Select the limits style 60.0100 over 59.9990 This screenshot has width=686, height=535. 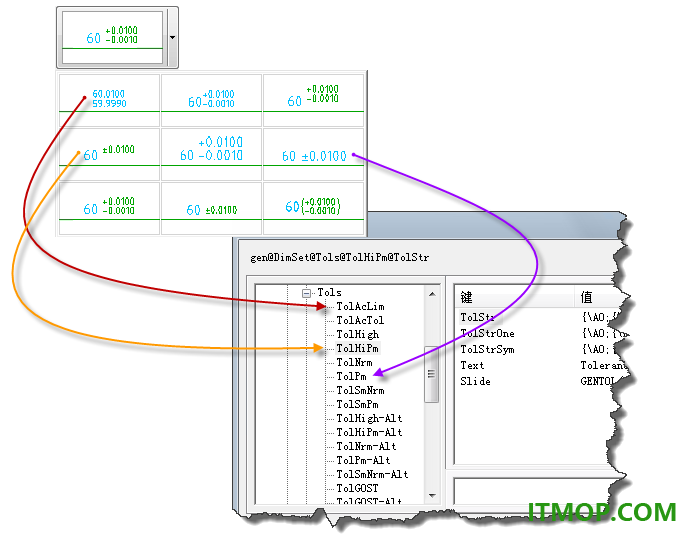pyautogui.click(x=109, y=100)
